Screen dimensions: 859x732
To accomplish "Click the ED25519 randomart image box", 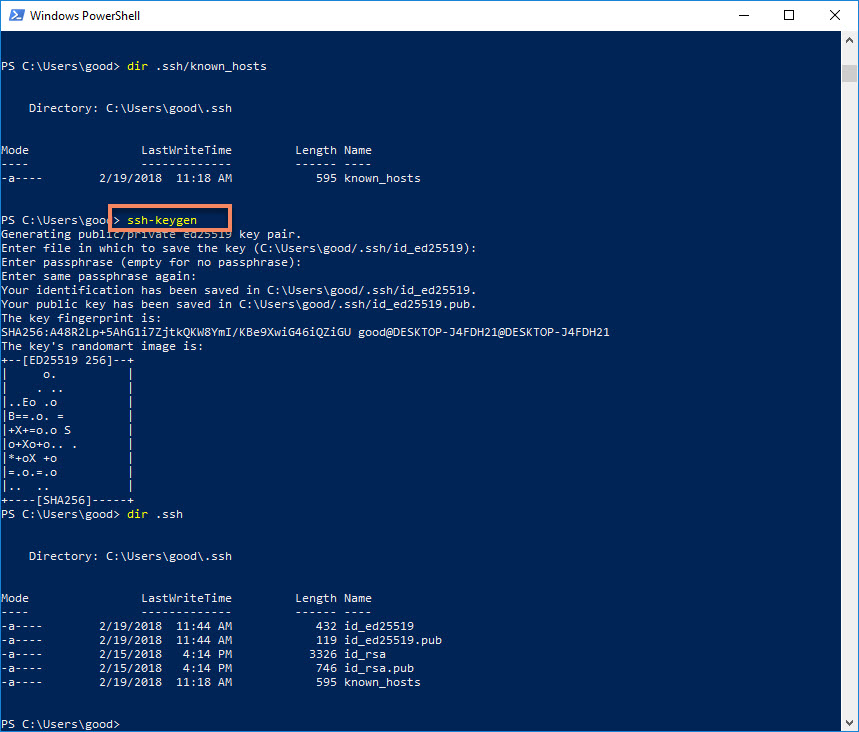I will (x=68, y=430).
